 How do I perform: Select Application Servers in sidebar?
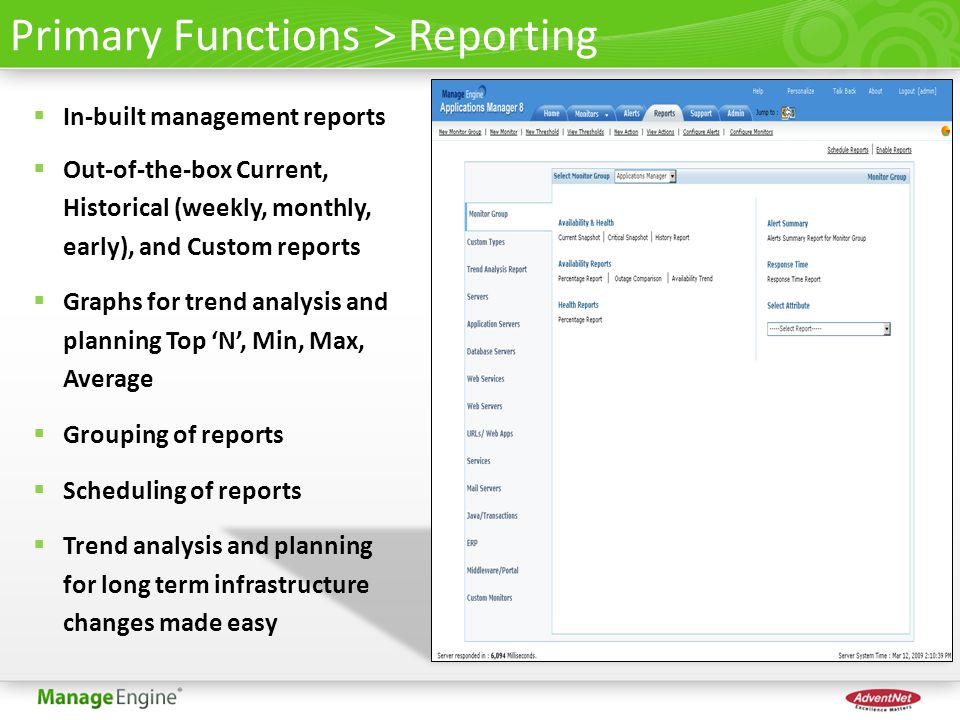tap(493, 324)
